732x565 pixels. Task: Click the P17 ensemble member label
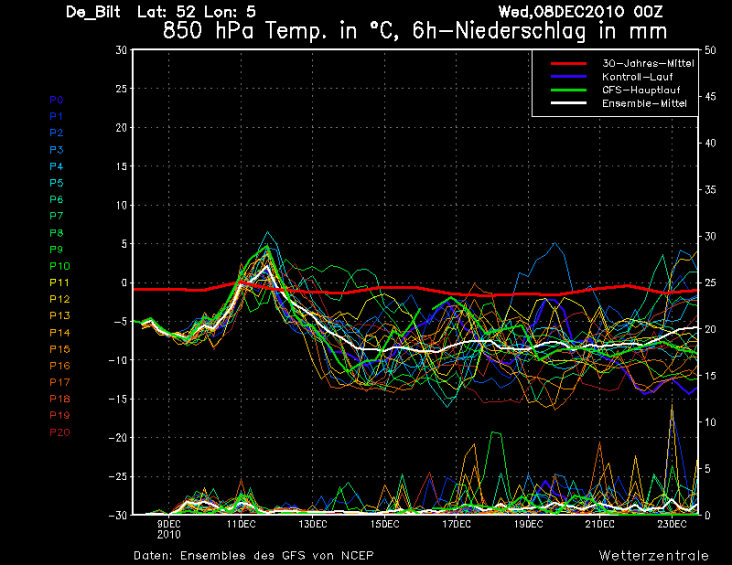[60, 382]
